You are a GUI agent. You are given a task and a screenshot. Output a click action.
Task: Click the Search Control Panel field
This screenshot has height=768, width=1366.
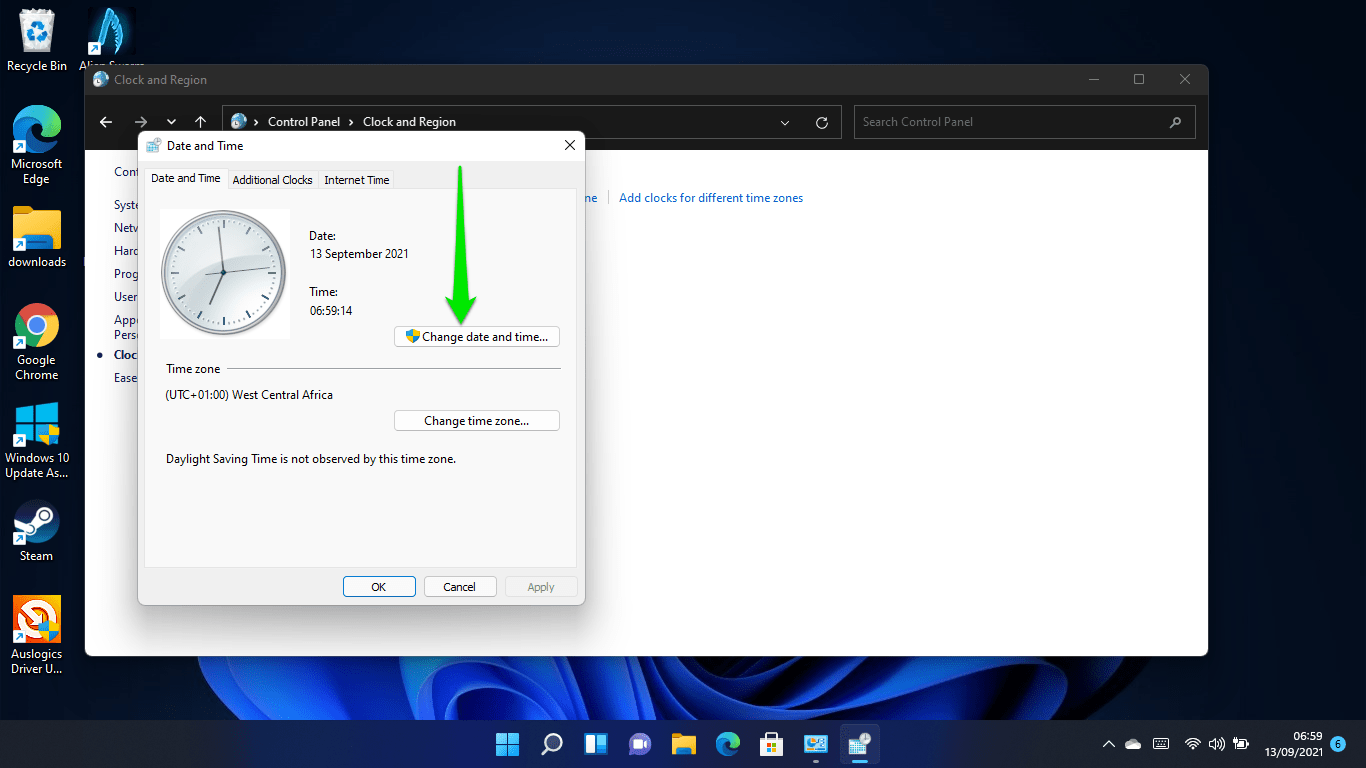[x=1010, y=122]
